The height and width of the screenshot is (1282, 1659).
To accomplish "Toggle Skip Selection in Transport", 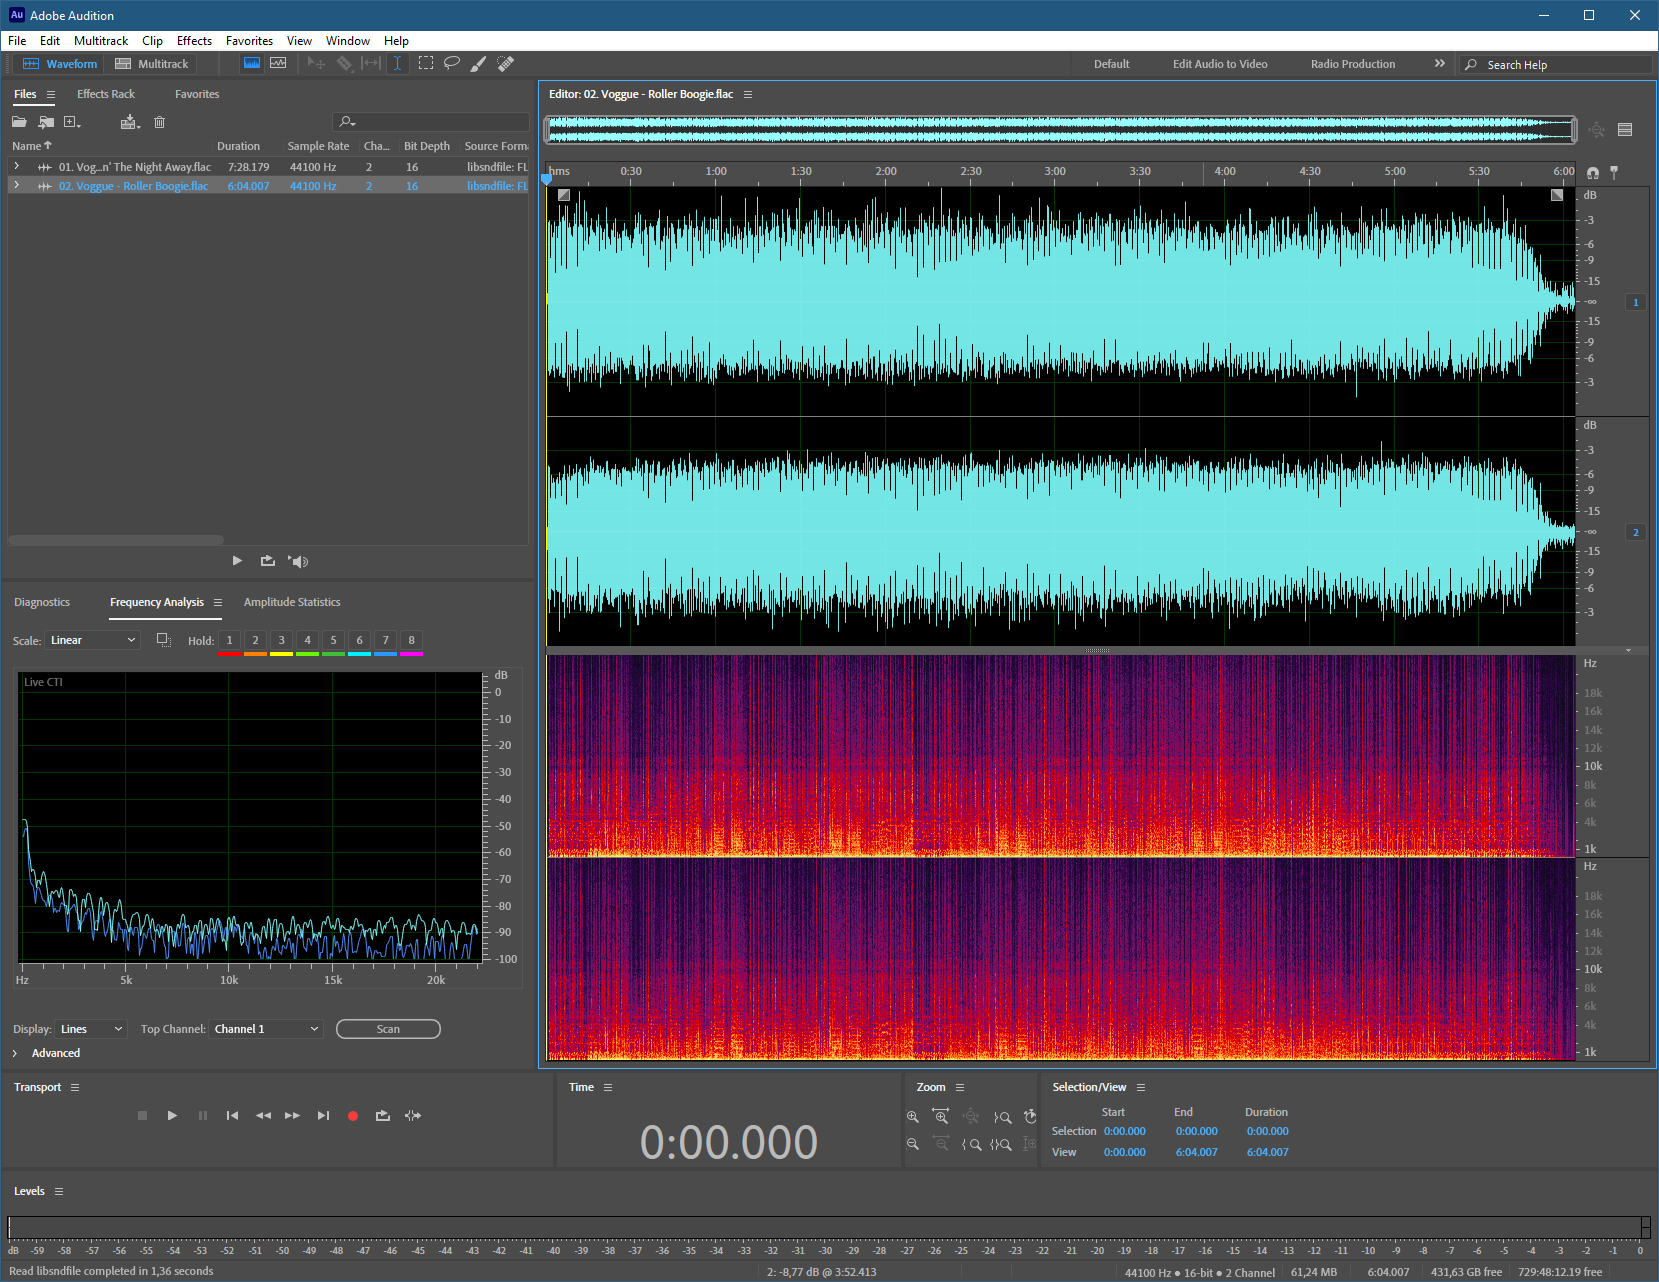I will [413, 1115].
